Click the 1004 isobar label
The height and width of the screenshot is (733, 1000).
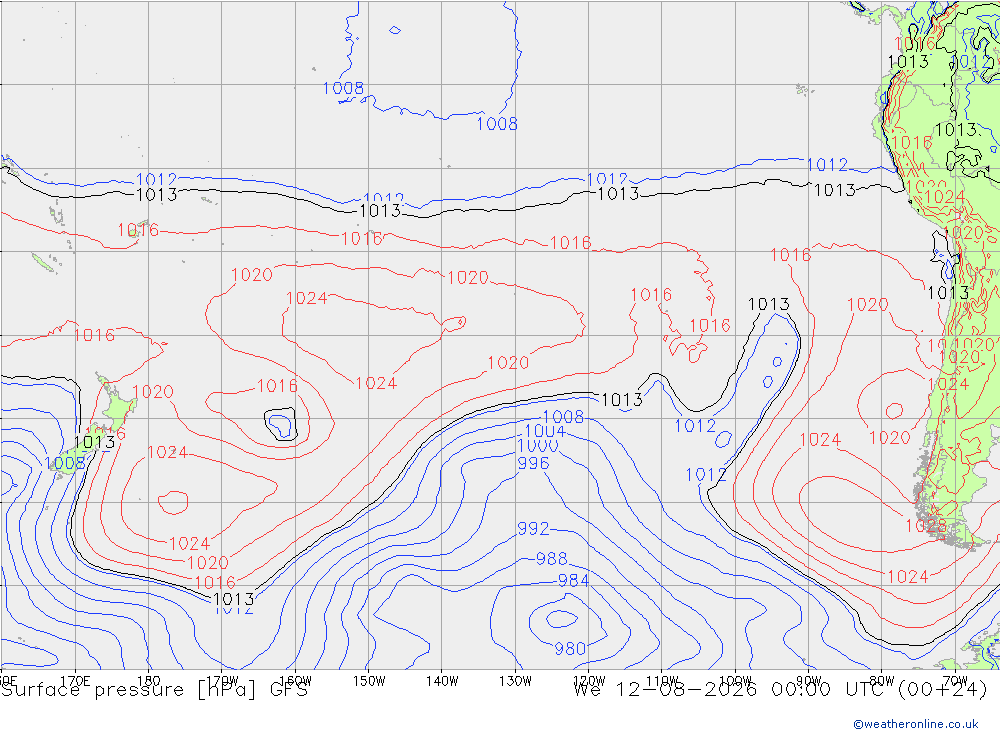click(x=545, y=432)
